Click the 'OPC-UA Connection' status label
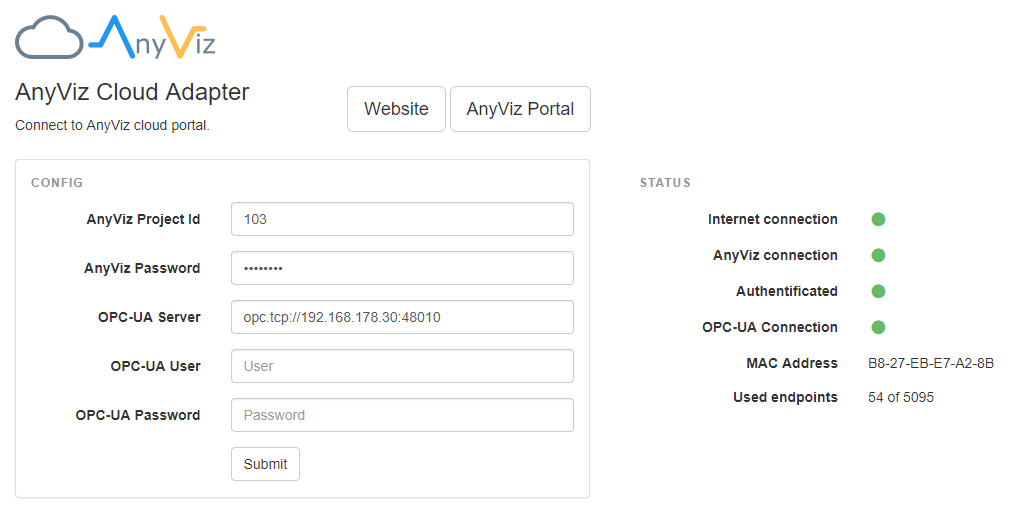This screenshot has width=1022, height=506. (x=770, y=327)
